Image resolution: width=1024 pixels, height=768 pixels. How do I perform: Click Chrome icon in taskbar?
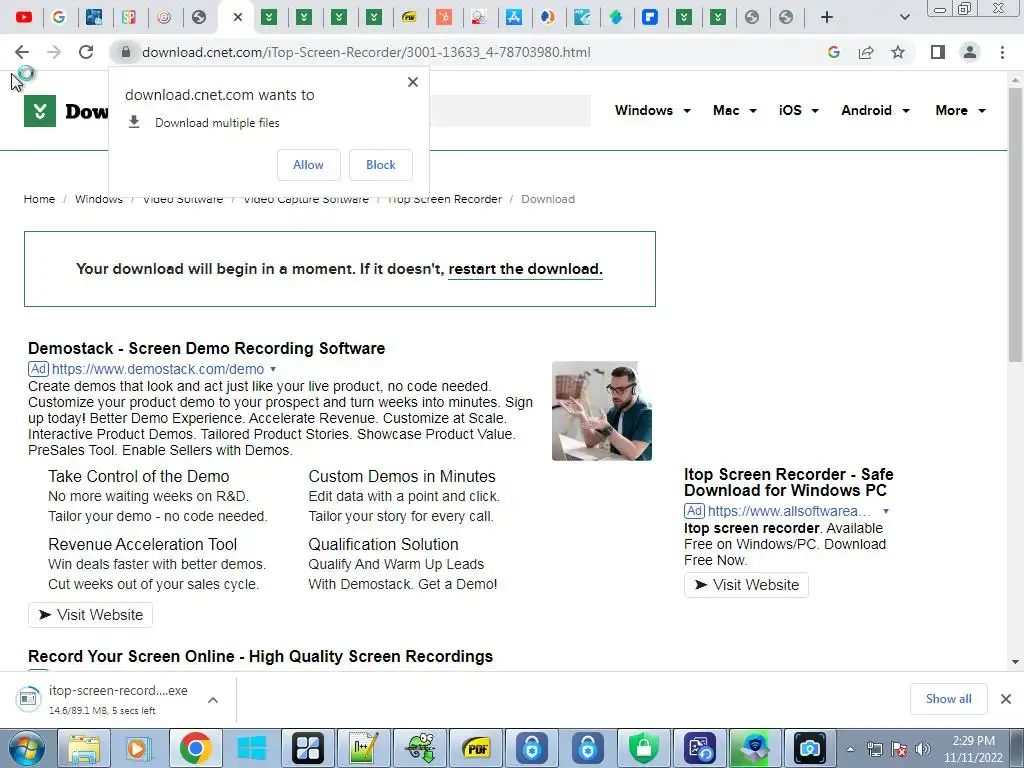point(195,748)
